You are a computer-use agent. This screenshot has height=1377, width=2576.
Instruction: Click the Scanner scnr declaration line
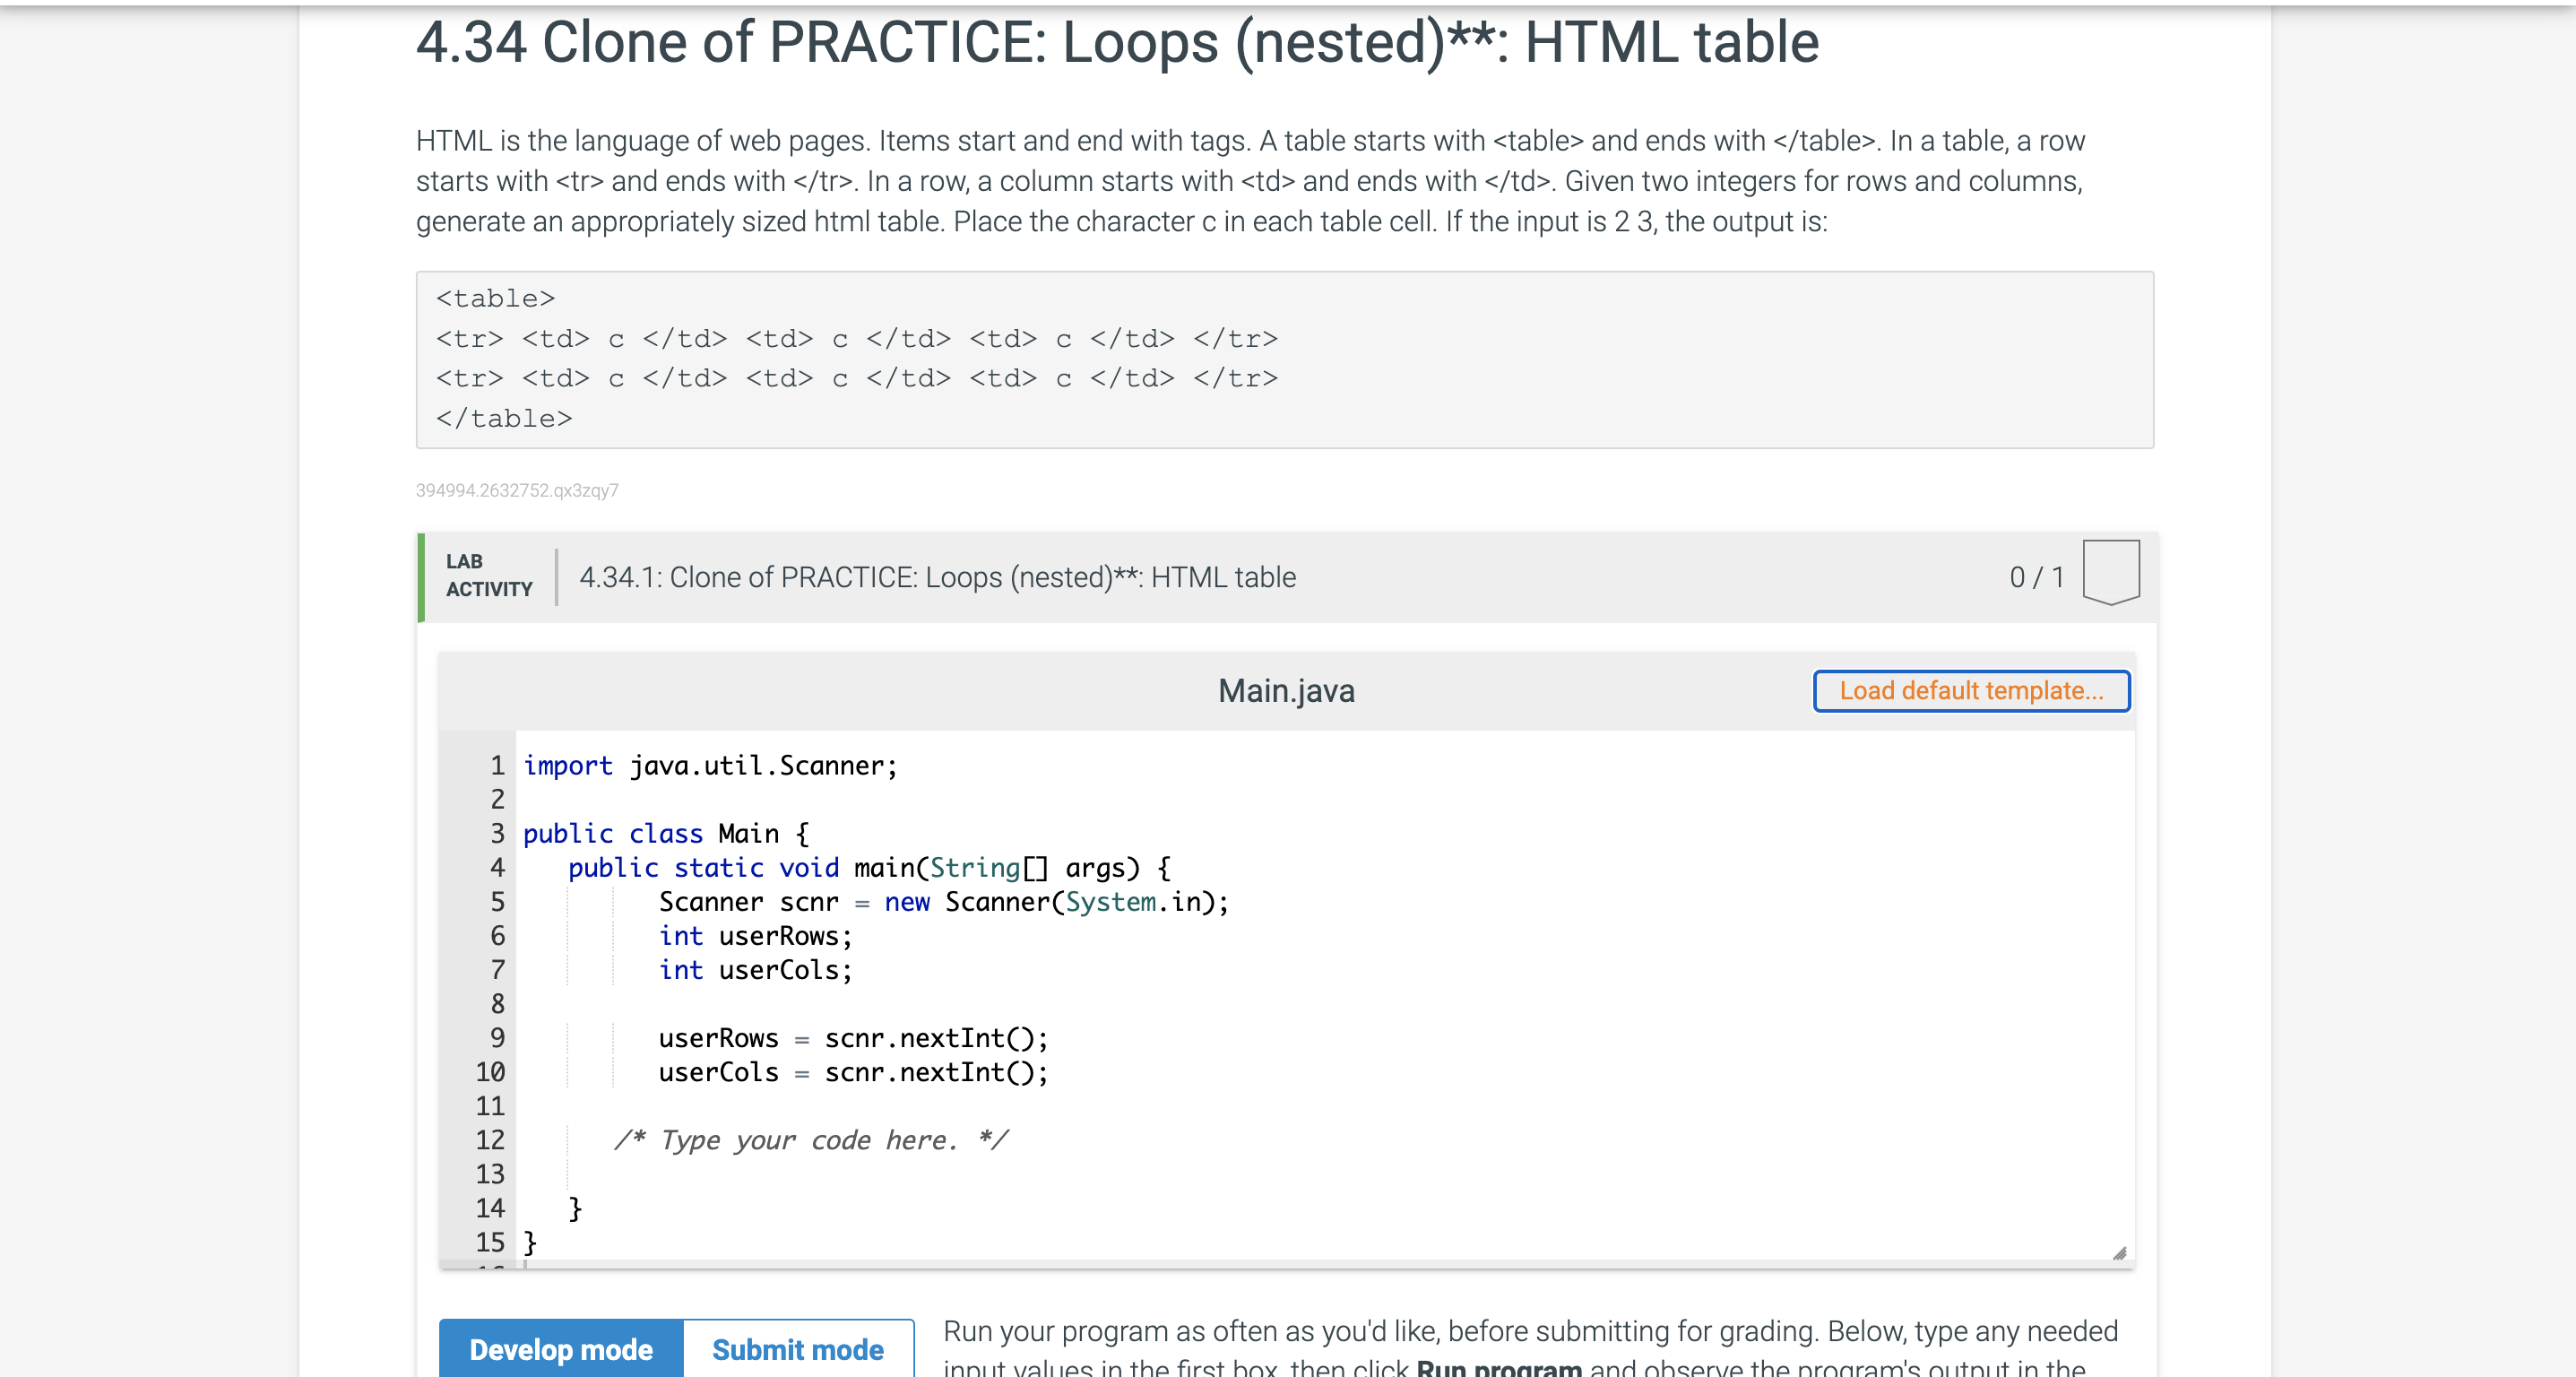pyautogui.click(x=943, y=902)
